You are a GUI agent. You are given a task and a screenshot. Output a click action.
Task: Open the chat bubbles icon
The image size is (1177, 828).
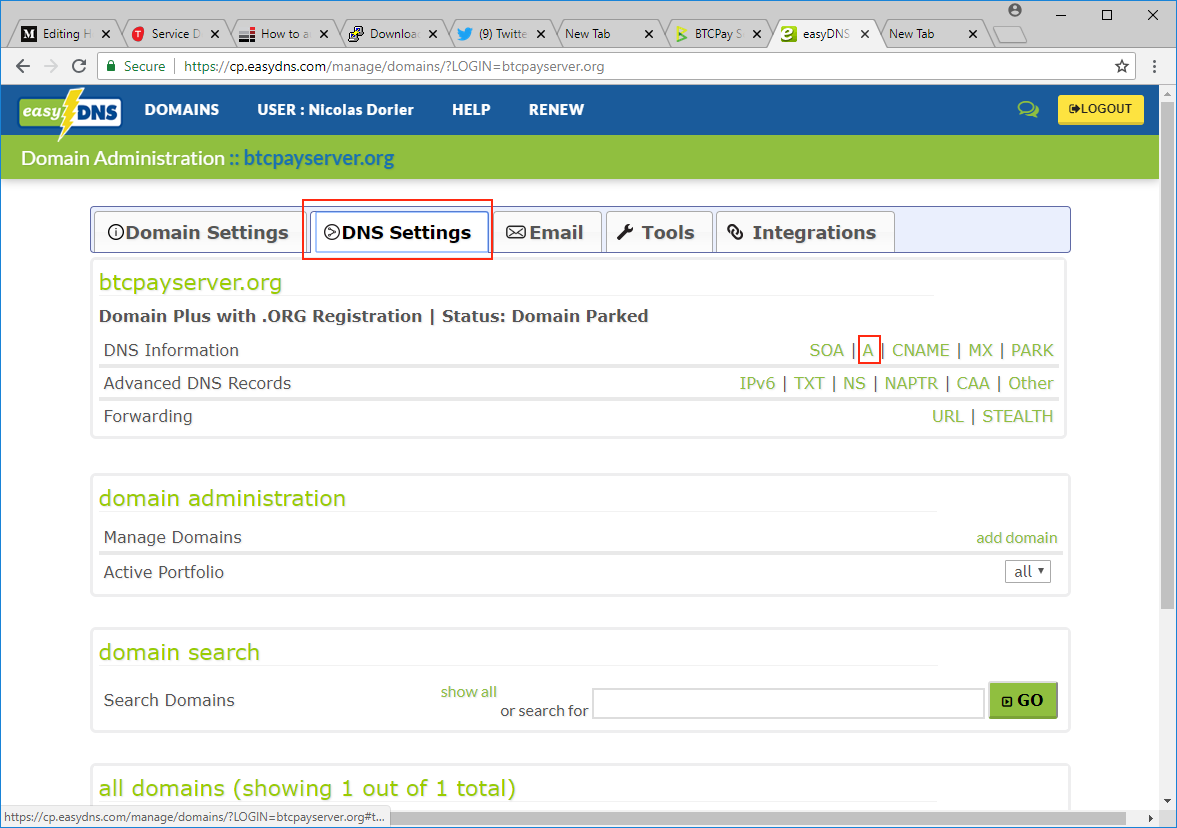click(1028, 110)
